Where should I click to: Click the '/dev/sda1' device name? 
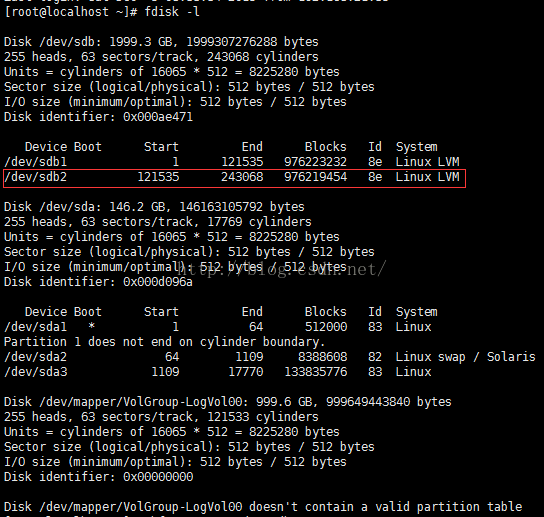click(x=35, y=327)
